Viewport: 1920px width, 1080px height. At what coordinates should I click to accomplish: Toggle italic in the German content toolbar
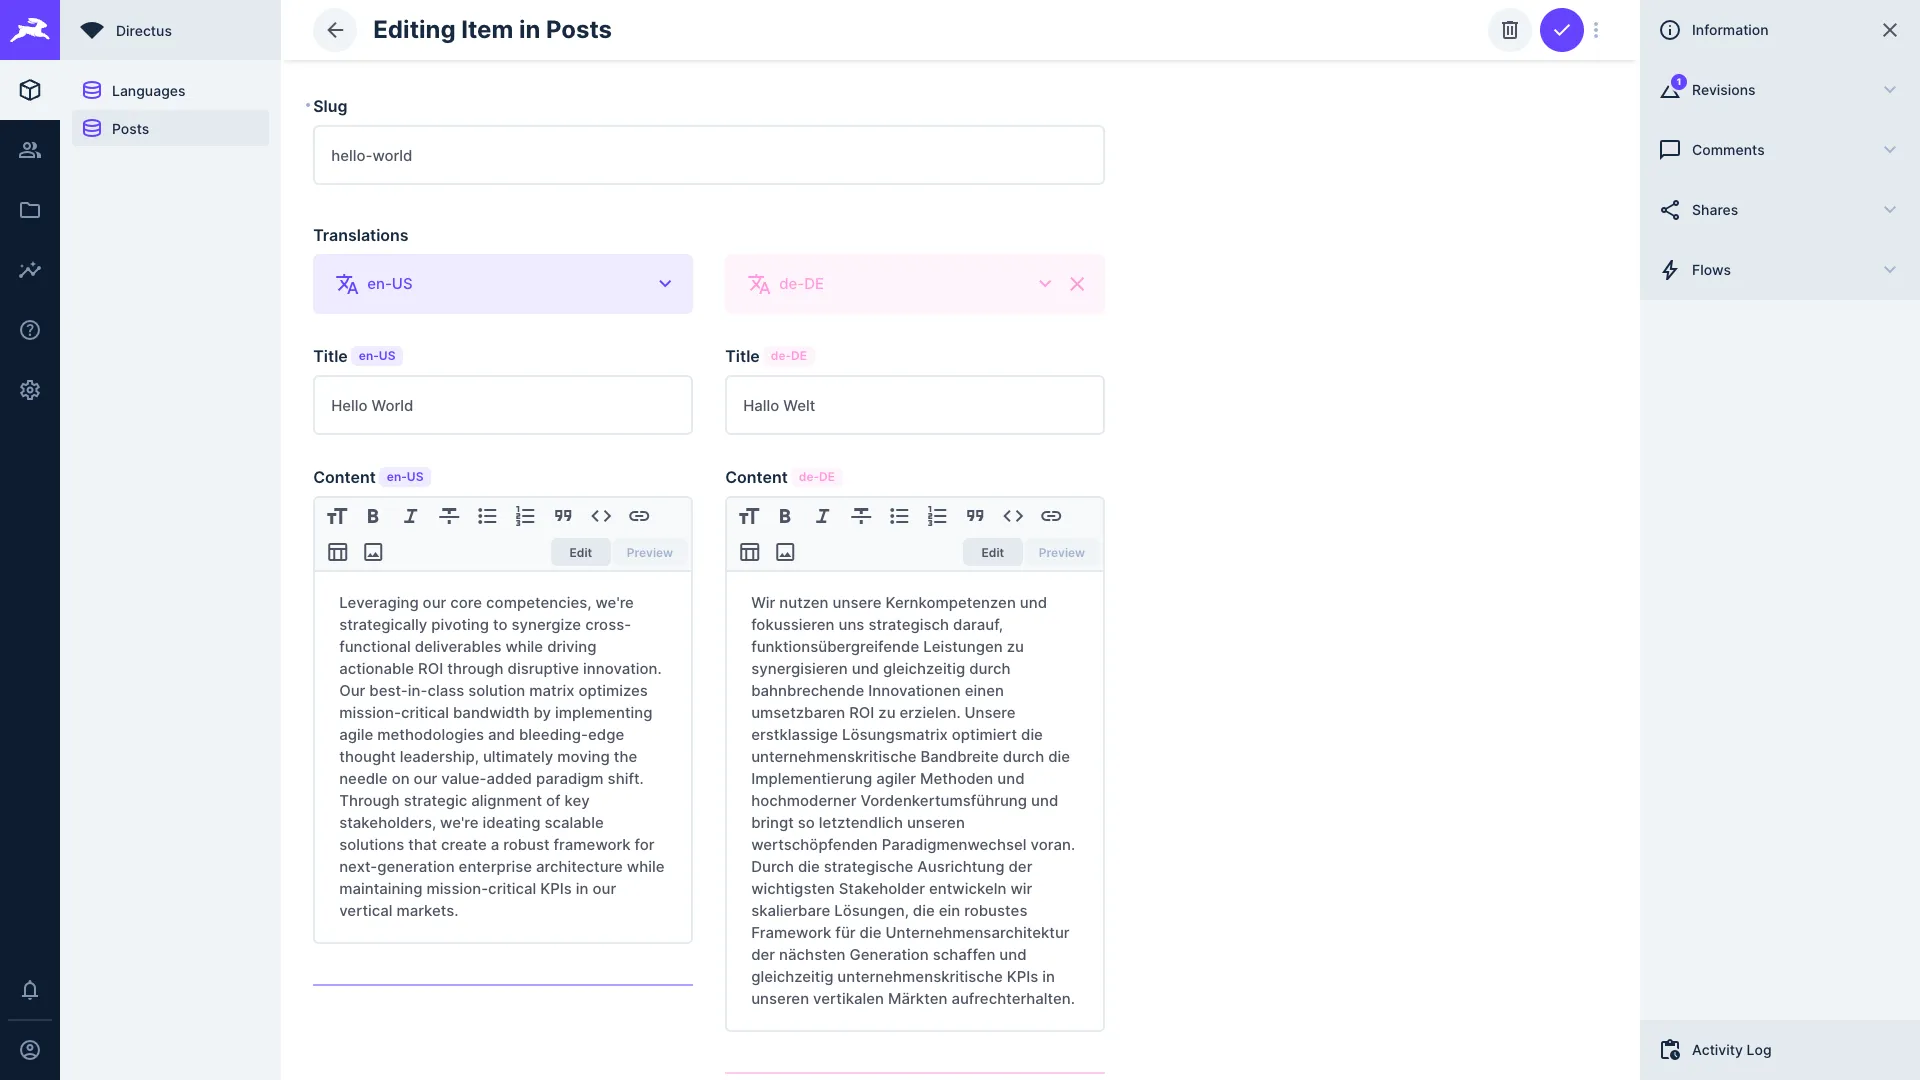click(x=822, y=516)
